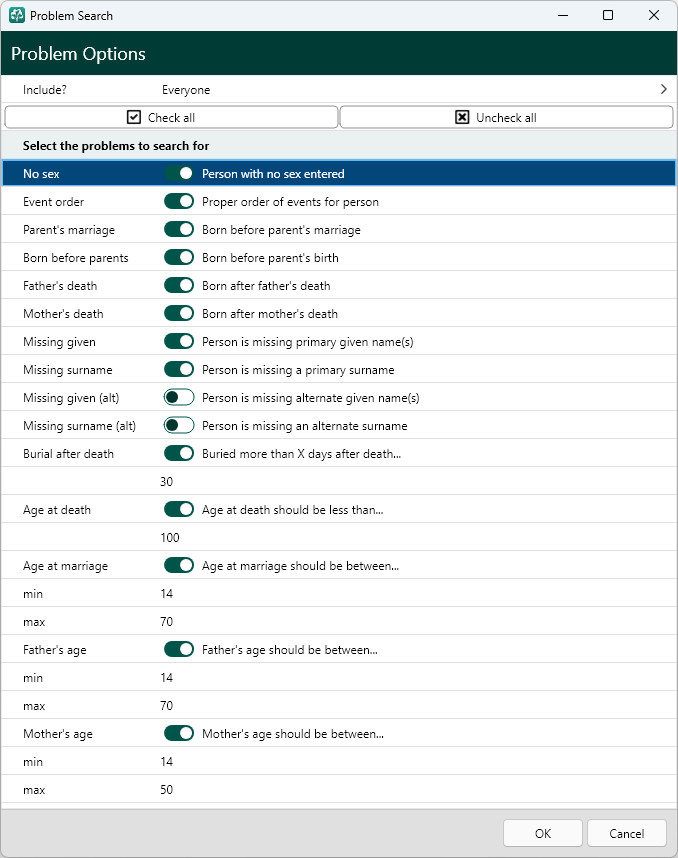Edit Mother's age min value 14
Viewport: 678px width, 858px height.
click(166, 762)
